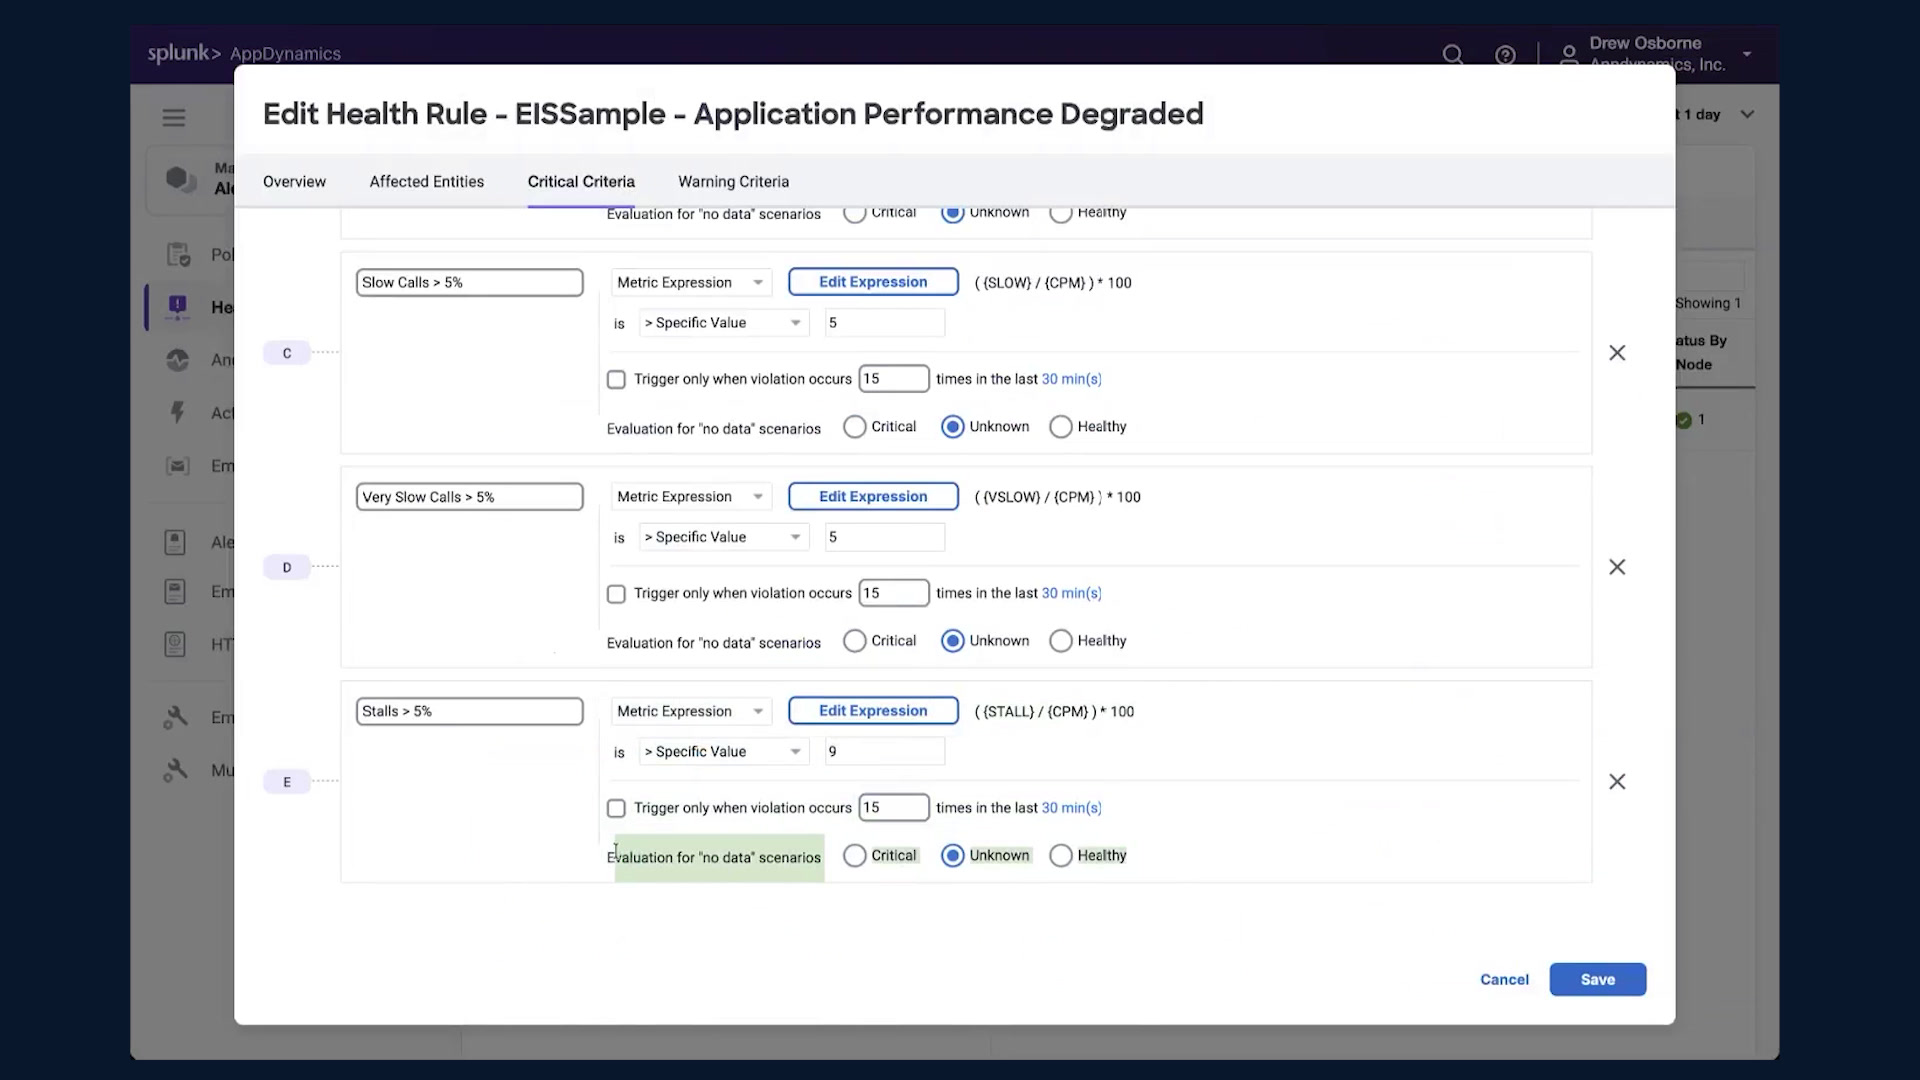Save the health rule changes

tap(1597, 980)
